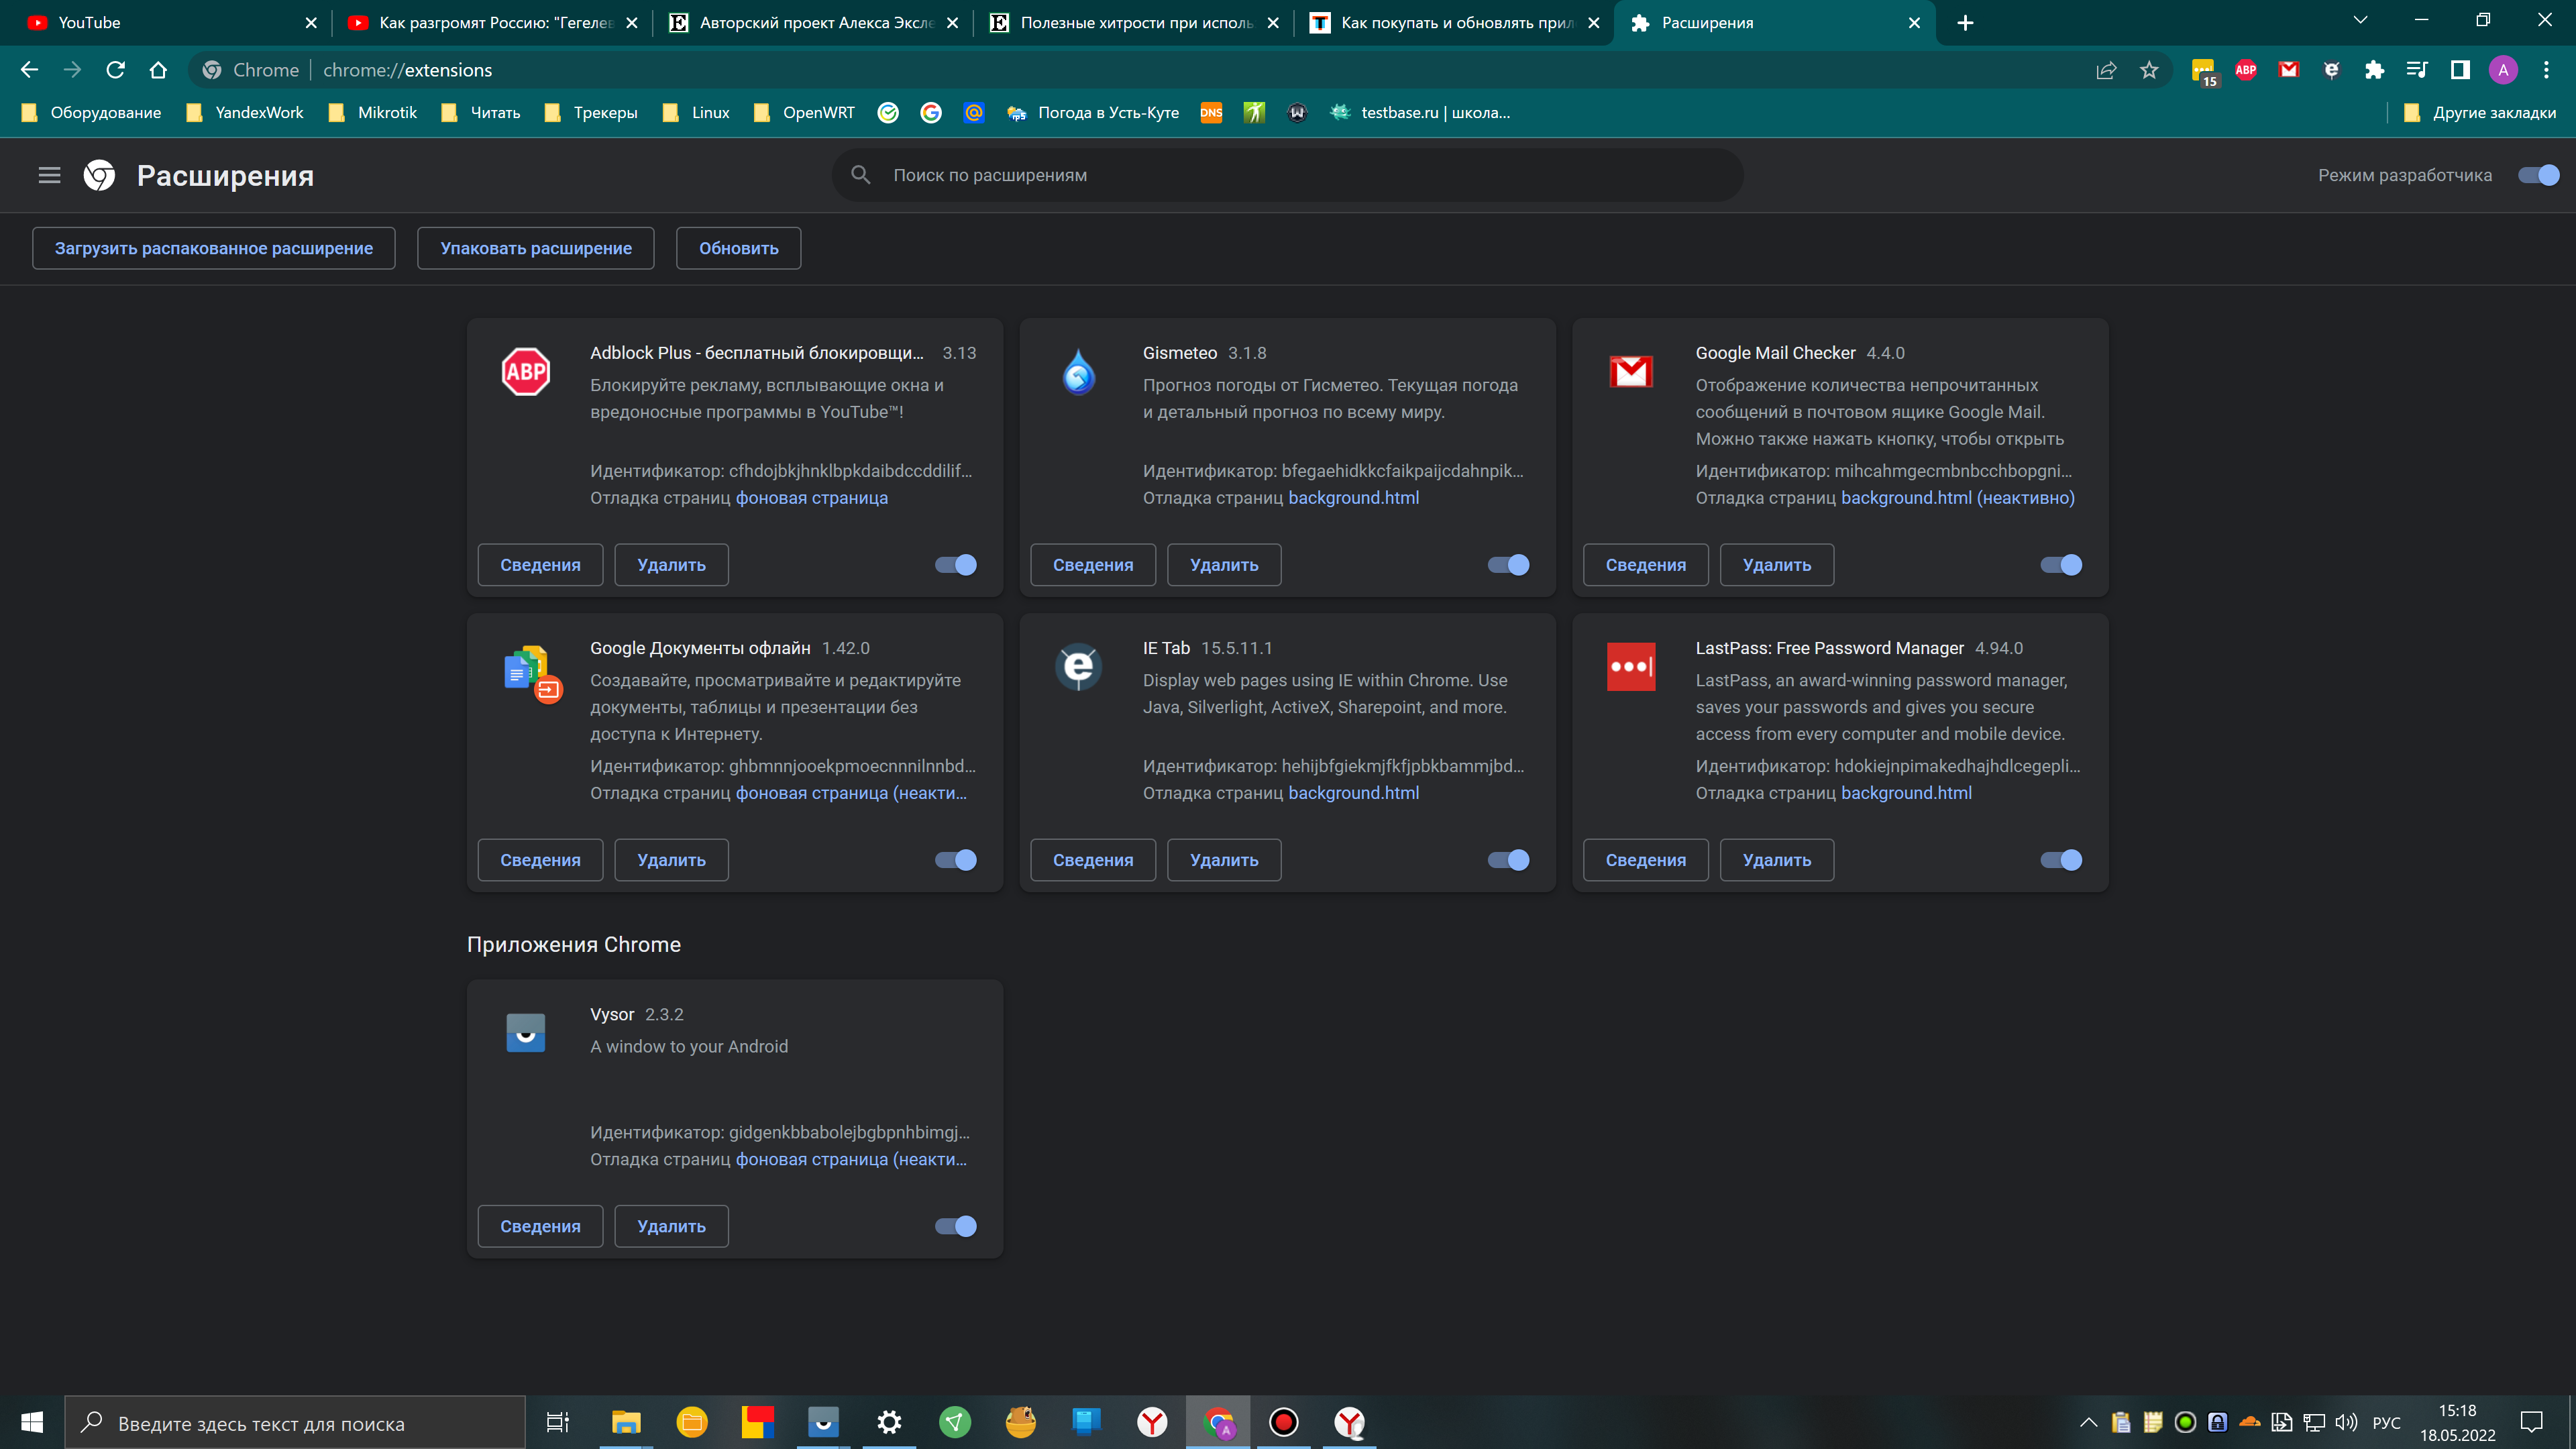Open the Extensions puzzle-piece menu
Image resolution: width=2576 pixels, height=1449 pixels.
[2374, 70]
